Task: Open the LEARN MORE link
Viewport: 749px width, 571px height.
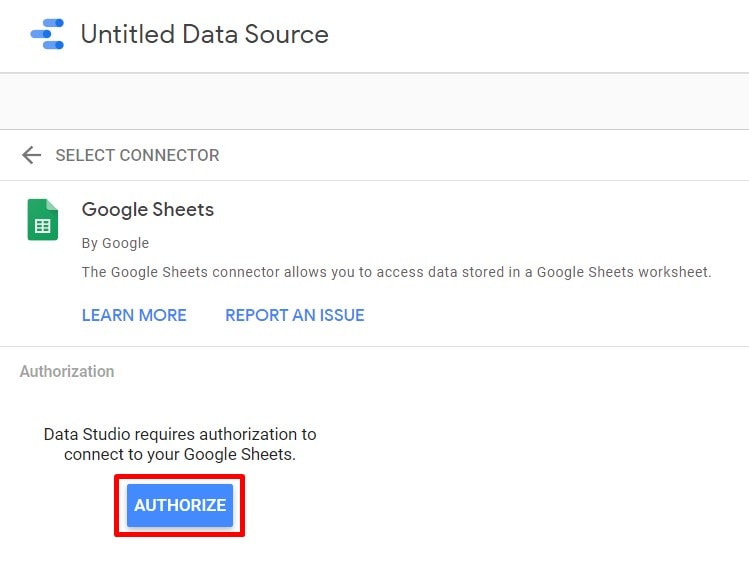Action: pyautogui.click(x=134, y=315)
